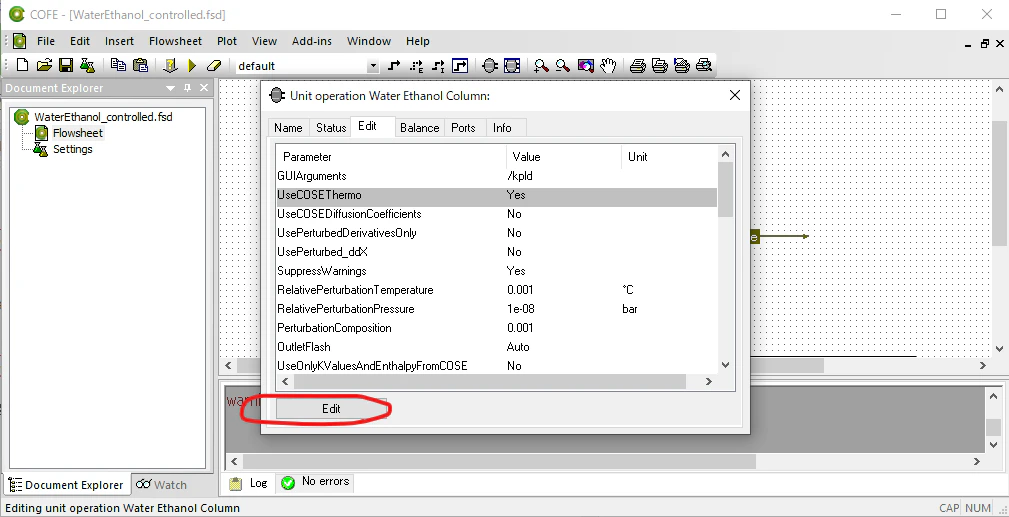
Task: Open the View menu
Action: 264,41
